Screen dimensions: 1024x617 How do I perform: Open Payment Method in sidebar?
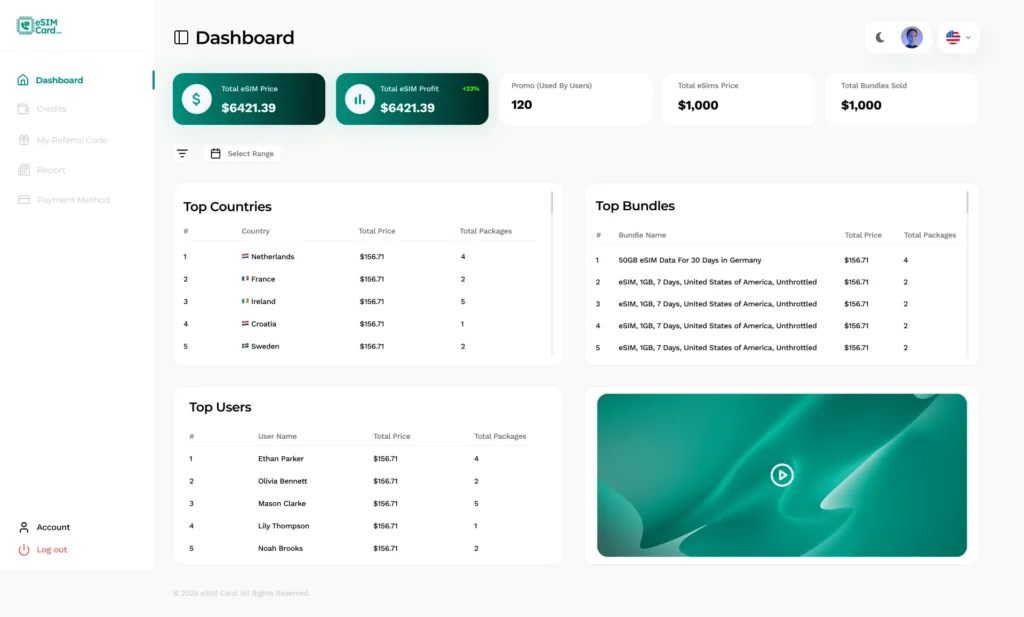pyautogui.click(x=73, y=200)
